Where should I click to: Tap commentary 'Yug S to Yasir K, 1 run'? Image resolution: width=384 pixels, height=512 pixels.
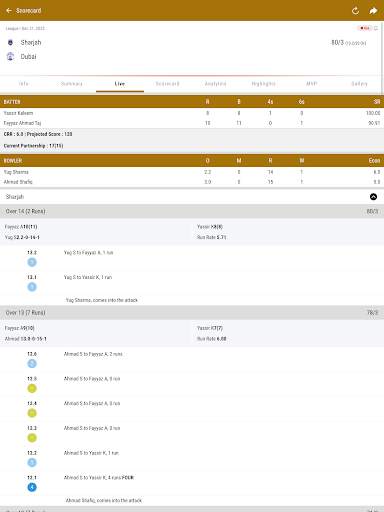tap(88, 277)
